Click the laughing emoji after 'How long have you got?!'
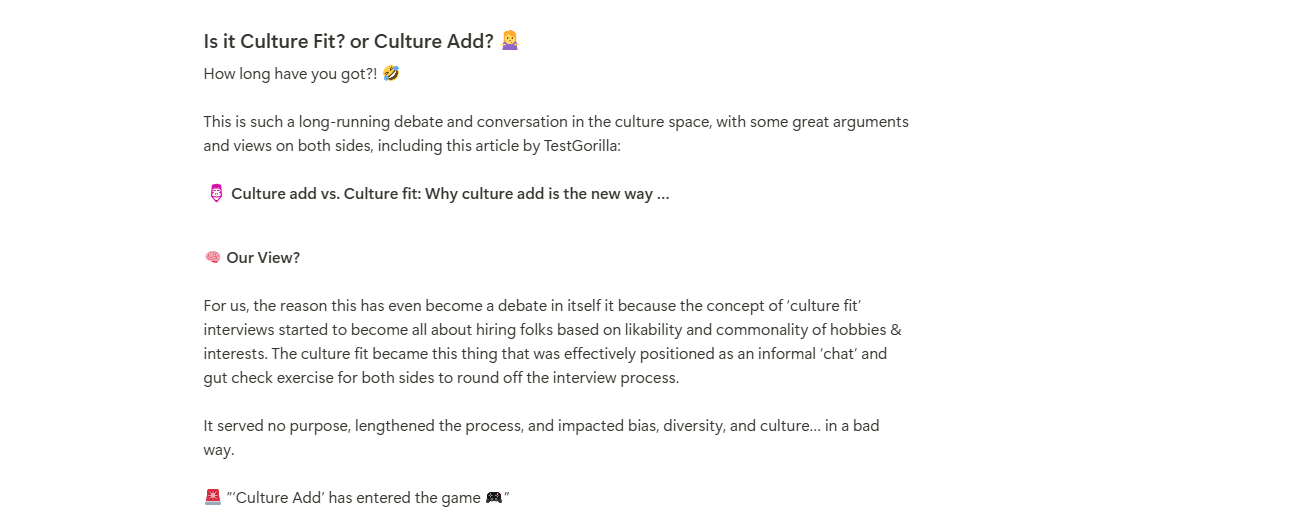 click(x=391, y=73)
